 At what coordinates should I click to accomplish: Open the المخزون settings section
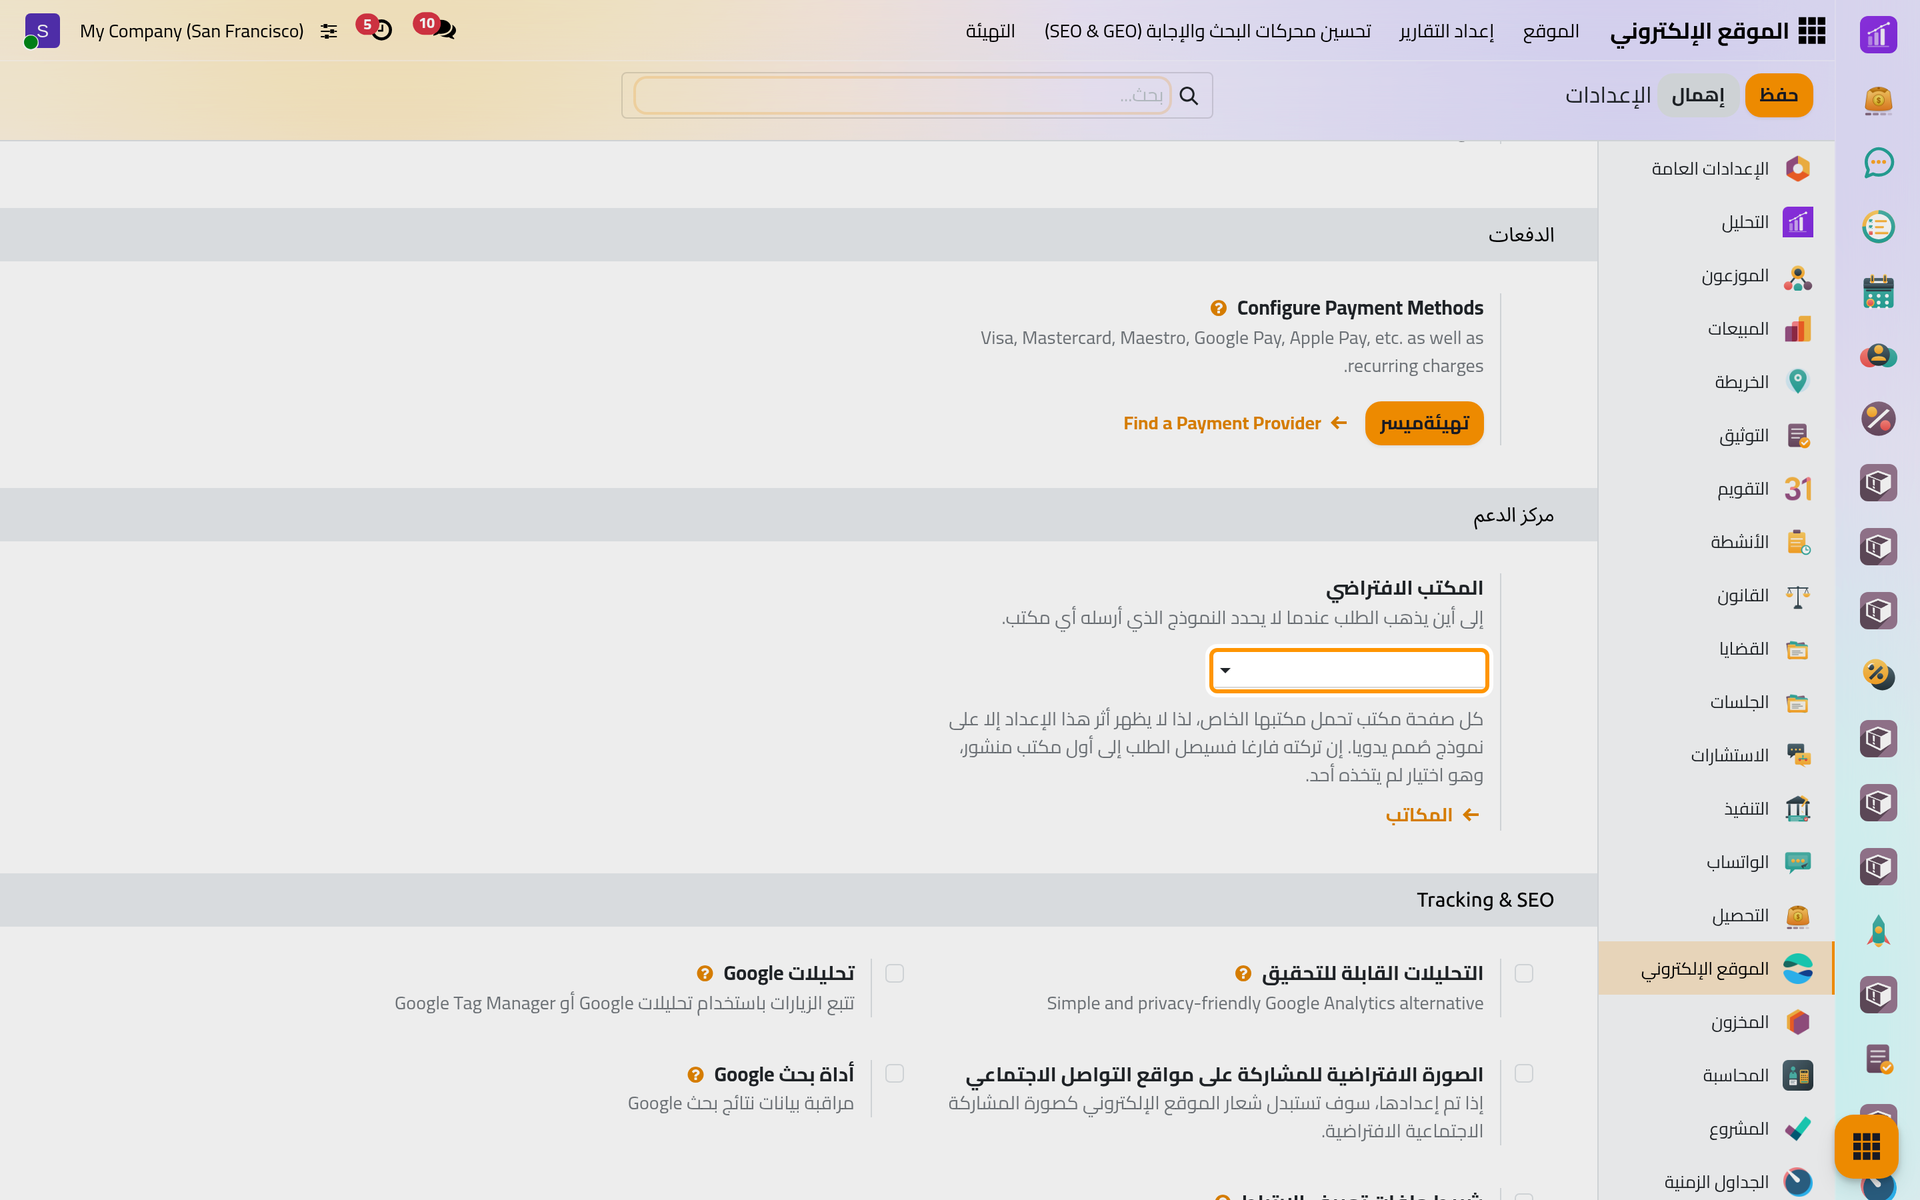click(x=1716, y=1022)
